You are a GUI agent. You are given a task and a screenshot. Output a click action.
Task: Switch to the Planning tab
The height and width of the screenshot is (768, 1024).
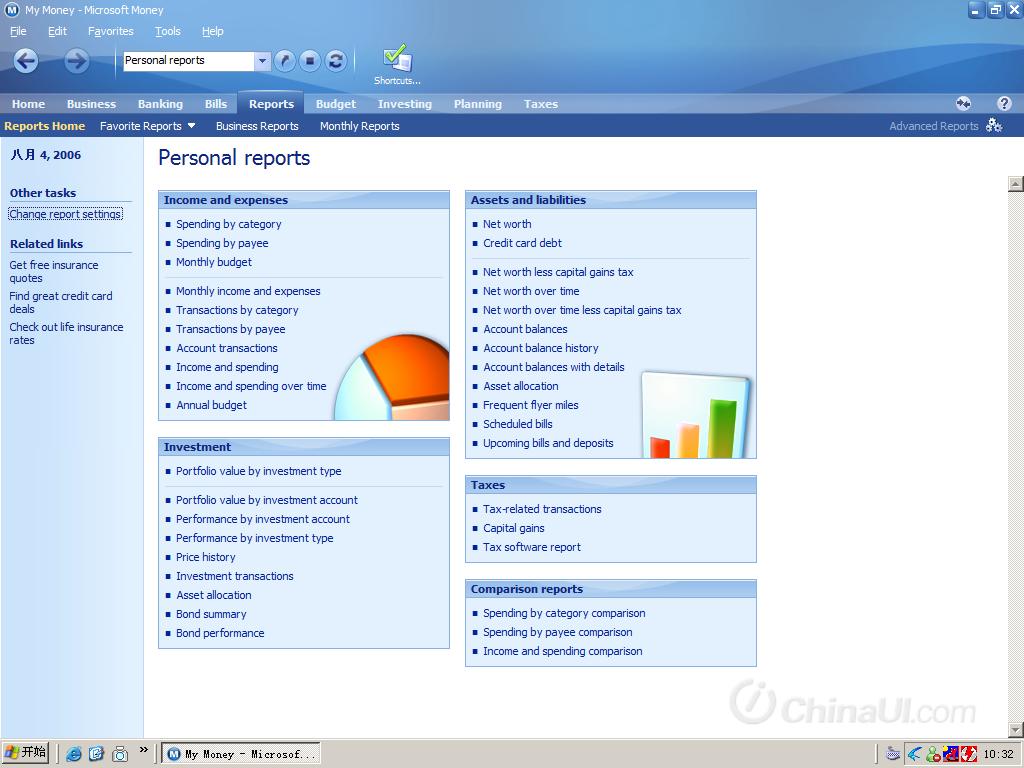pos(478,104)
